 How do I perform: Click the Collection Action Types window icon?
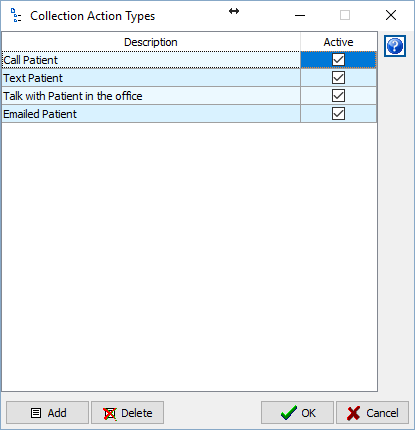16,15
